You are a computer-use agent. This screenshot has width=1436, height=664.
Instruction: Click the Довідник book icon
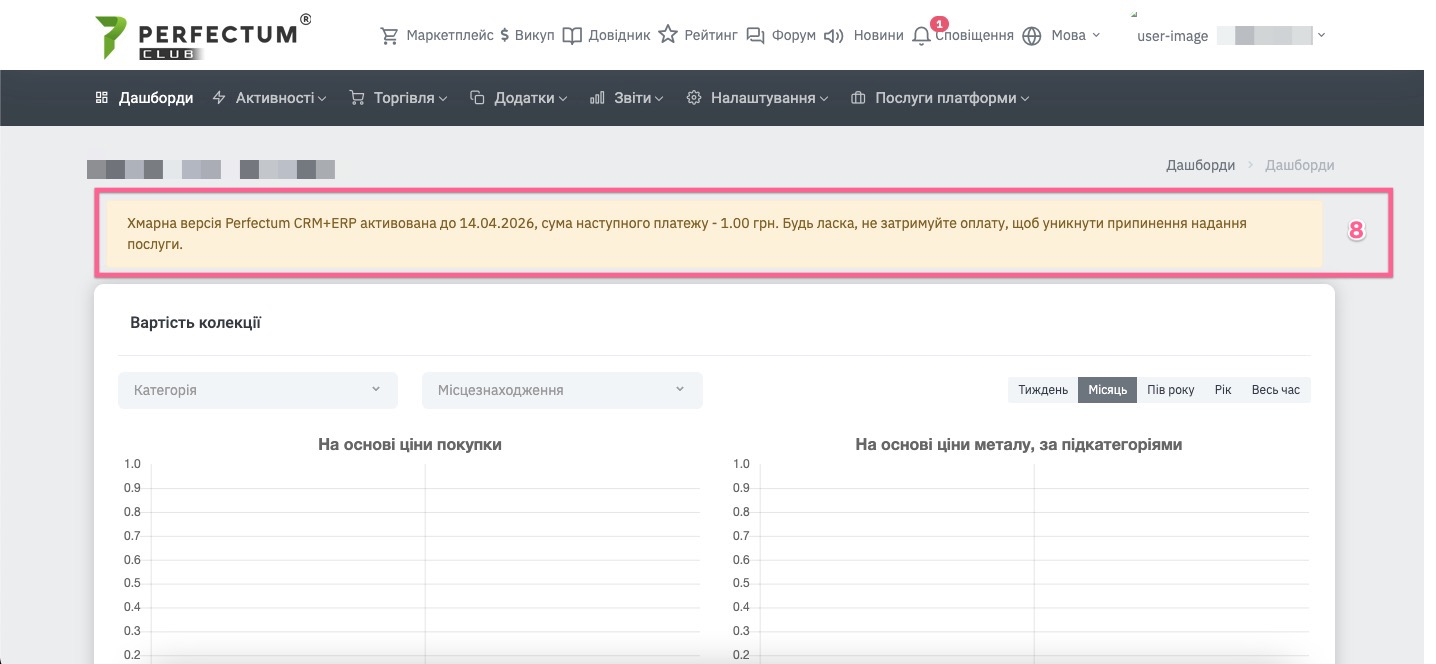click(572, 36)
